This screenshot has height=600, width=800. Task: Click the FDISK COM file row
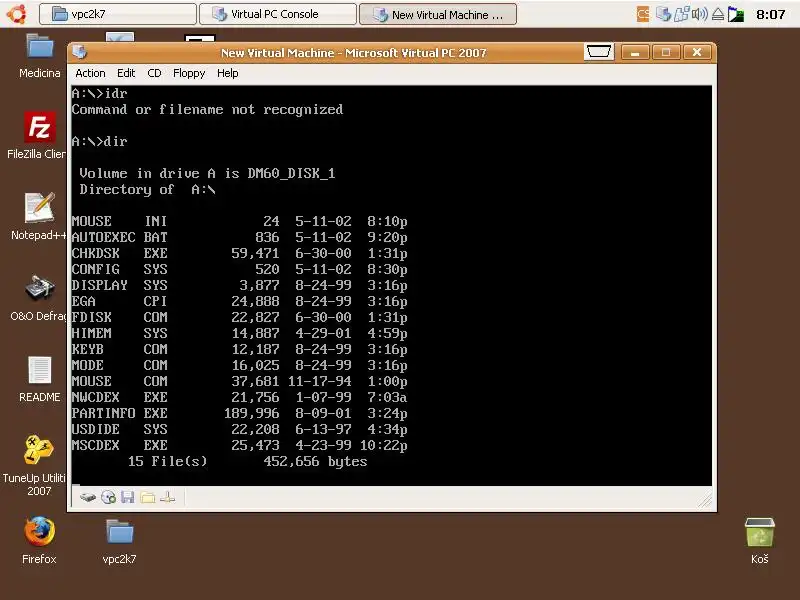(x=239, y=317)
